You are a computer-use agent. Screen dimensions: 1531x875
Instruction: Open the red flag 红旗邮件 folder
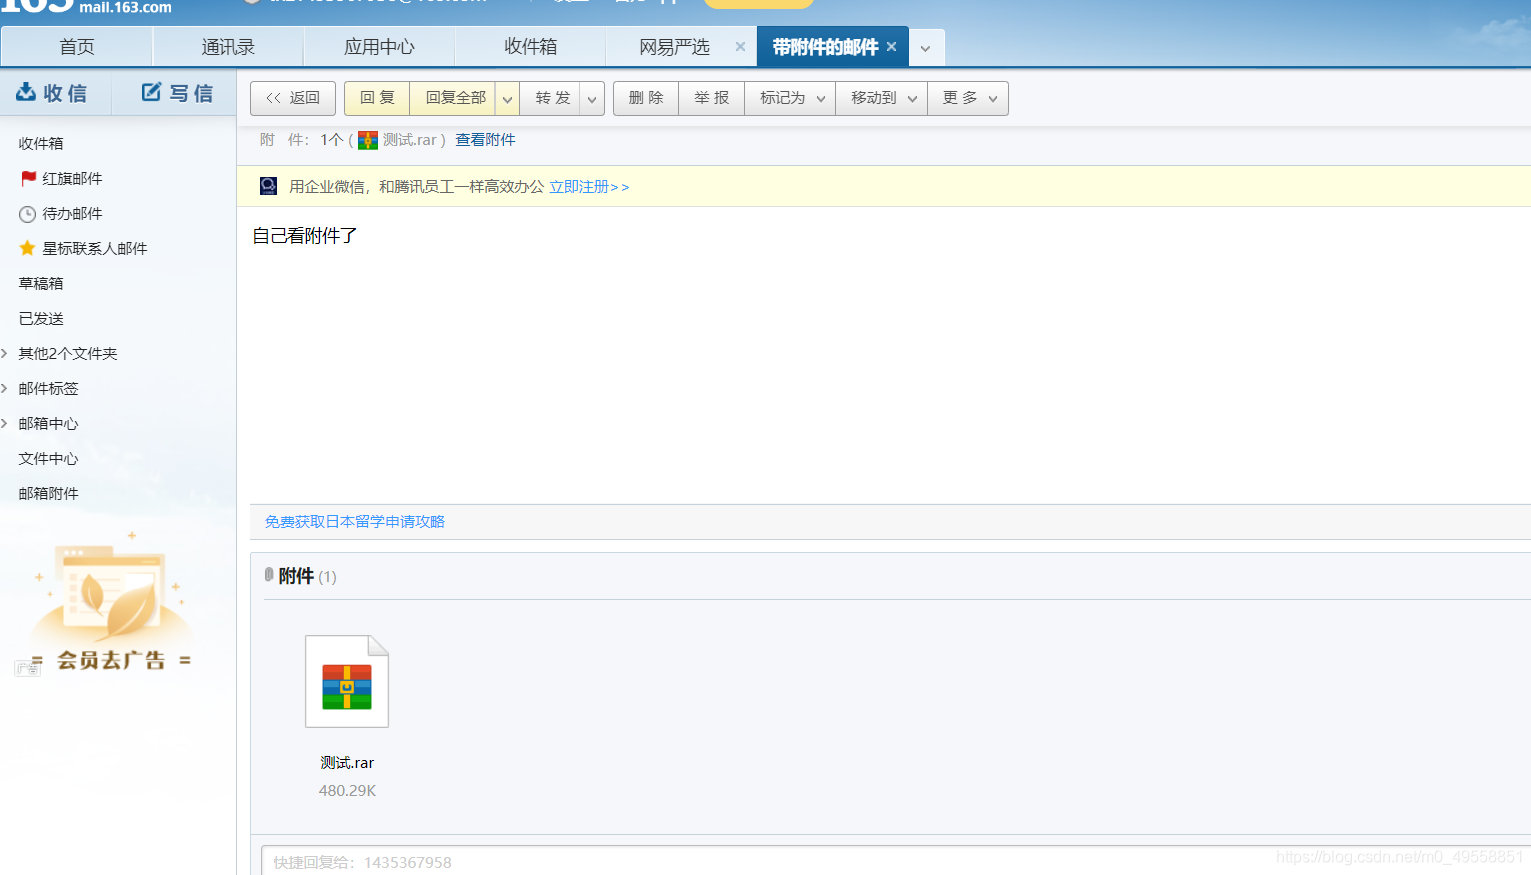tap(28, 178)
